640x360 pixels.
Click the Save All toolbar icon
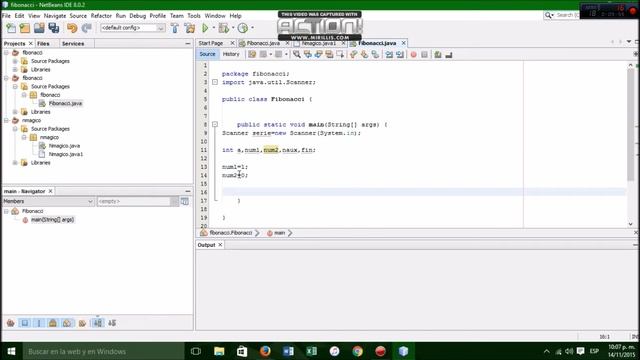[x=54, y=28]
